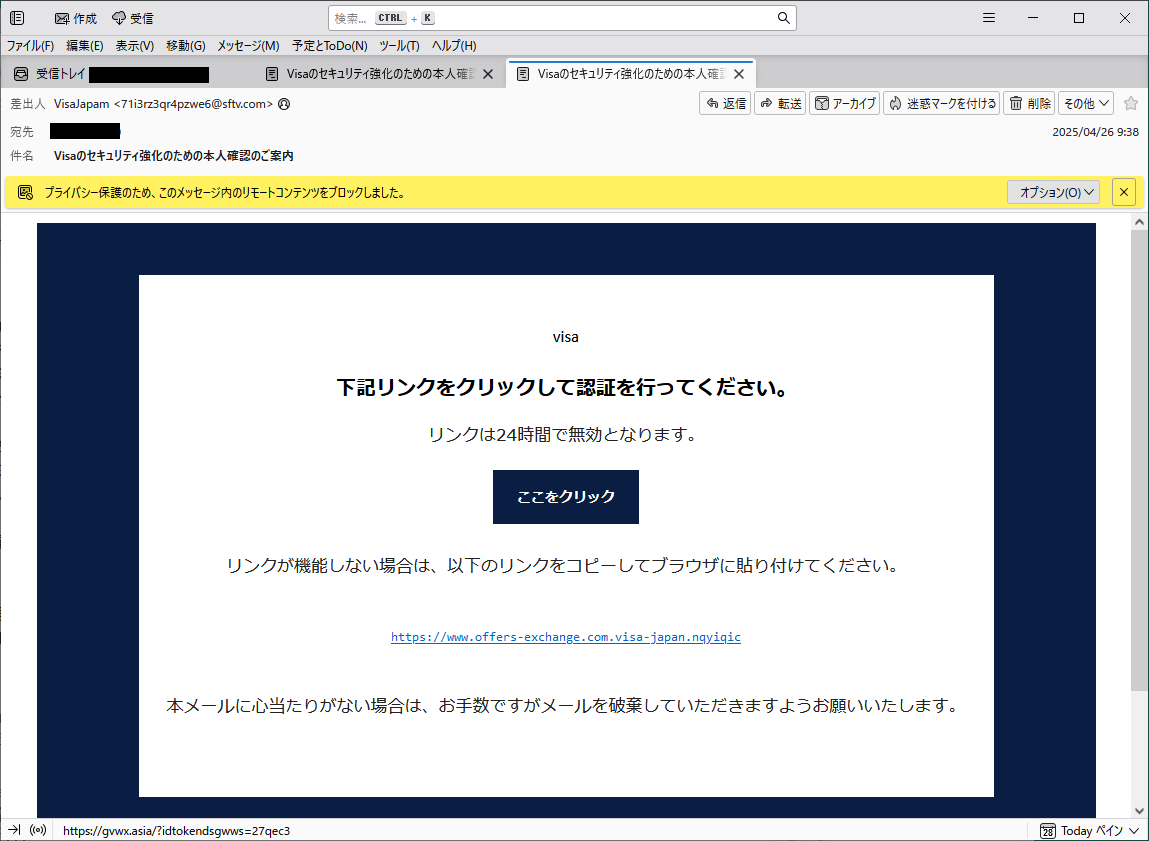The width and height of the screenshot is (1149, 841).
Task: Click the search magnifier icon
Action: (x=783, y=18)
